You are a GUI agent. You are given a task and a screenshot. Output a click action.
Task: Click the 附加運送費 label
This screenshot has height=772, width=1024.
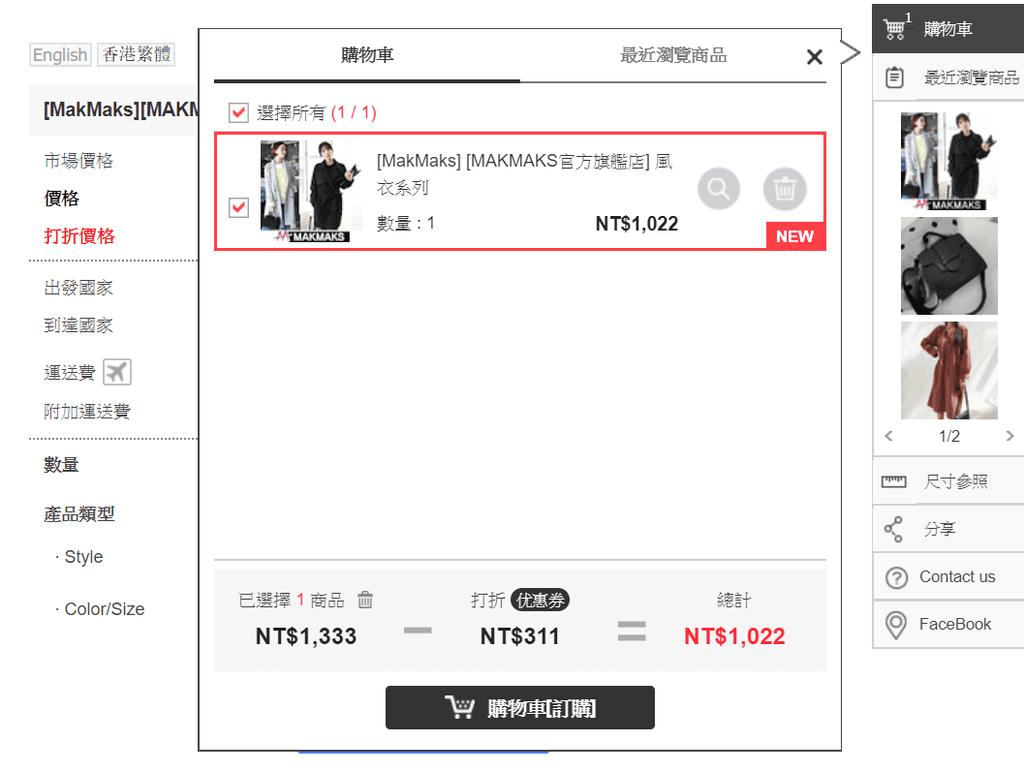click(87, 411)
